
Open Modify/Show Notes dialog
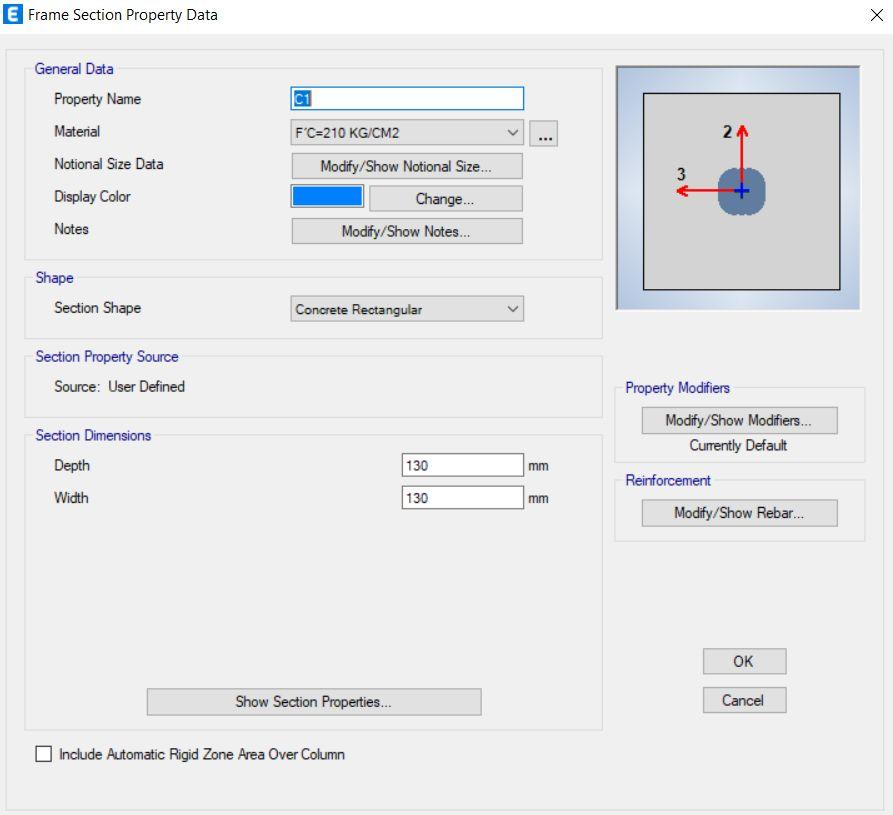click(407, 231)
